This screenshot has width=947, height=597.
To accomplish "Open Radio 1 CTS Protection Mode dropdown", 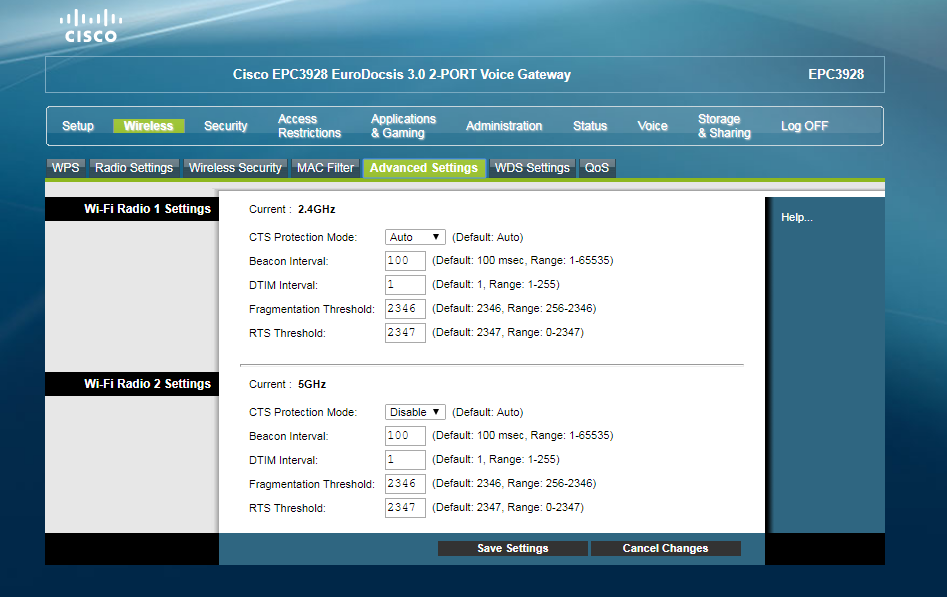I will pos(415,237).
